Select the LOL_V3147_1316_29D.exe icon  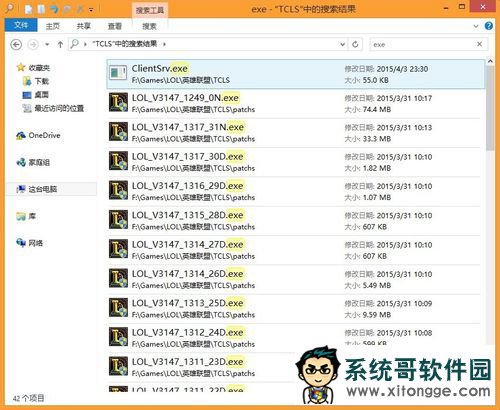(x=118, y=190)
